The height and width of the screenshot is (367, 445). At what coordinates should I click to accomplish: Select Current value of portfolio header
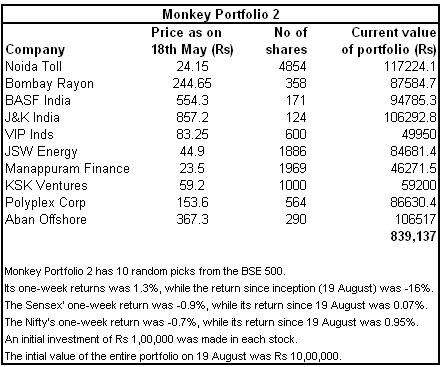coord(389,41)
